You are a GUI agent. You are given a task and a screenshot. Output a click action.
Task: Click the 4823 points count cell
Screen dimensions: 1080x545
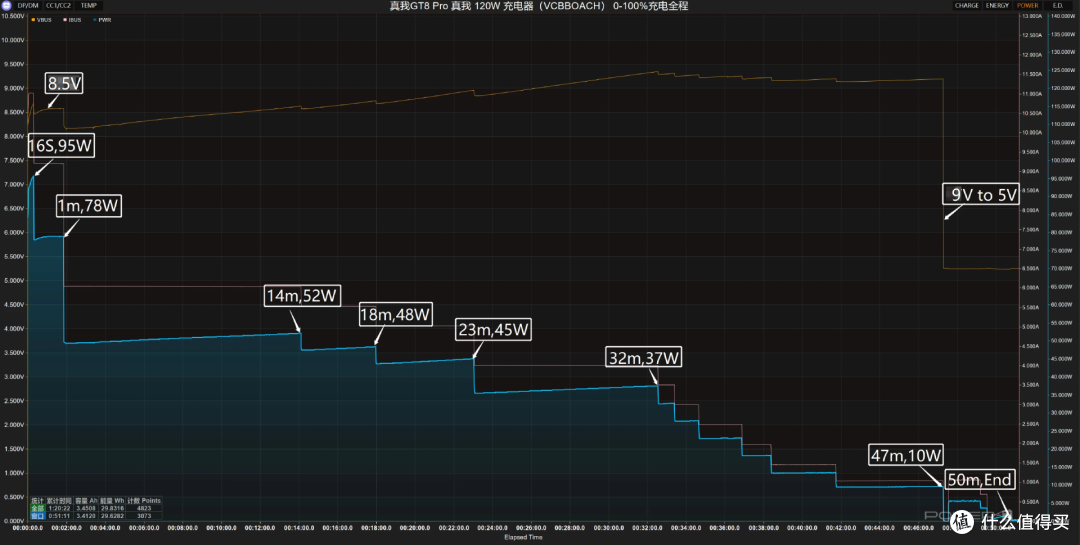(144, 508)
